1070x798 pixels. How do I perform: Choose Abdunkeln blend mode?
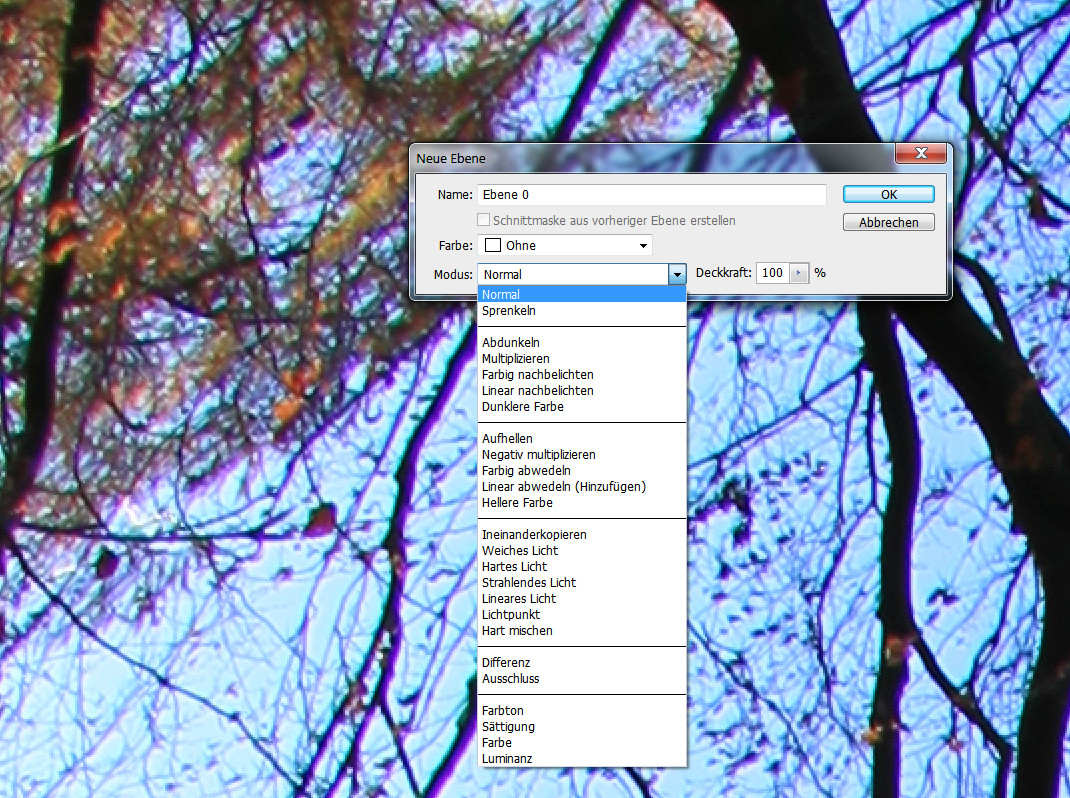[x=510, y=343]
